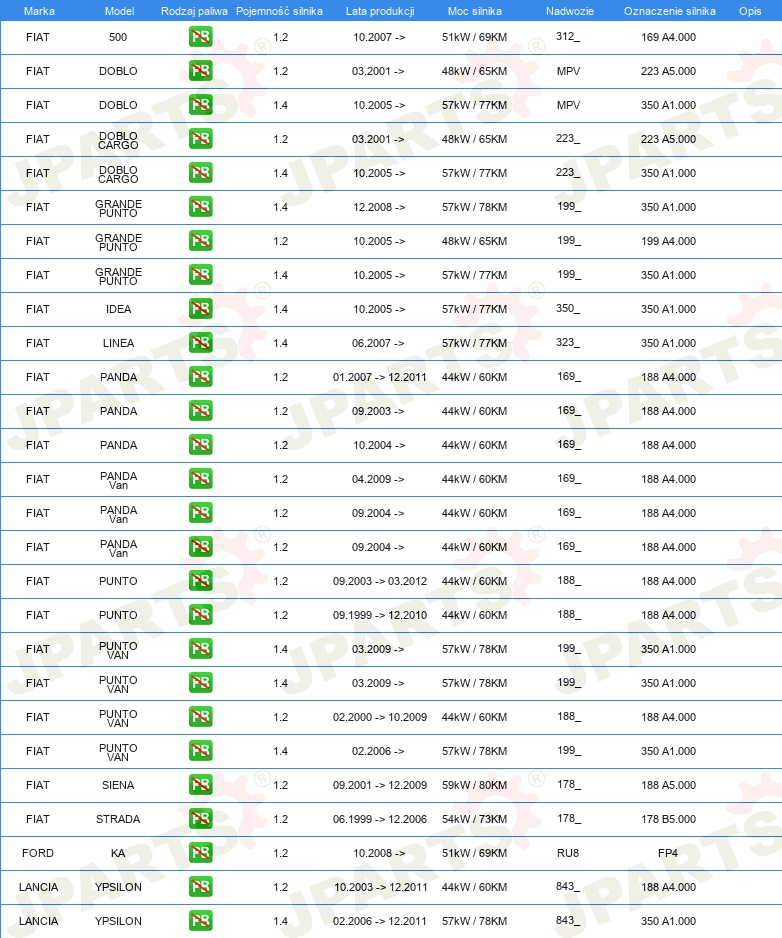Select production dates 10.2003 -> 12.2011
782x938 pixels.
(x=381, y=887)
